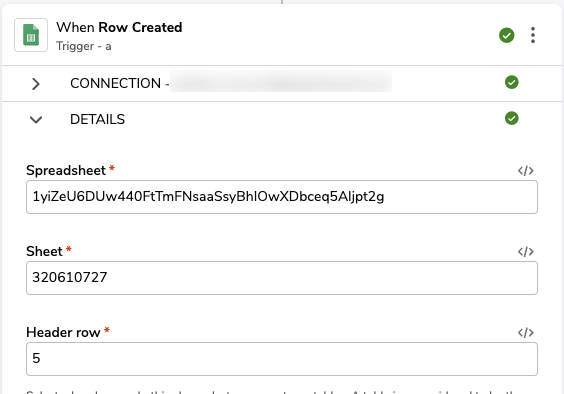Toggle code mode for Sheet field

[526, 252]
